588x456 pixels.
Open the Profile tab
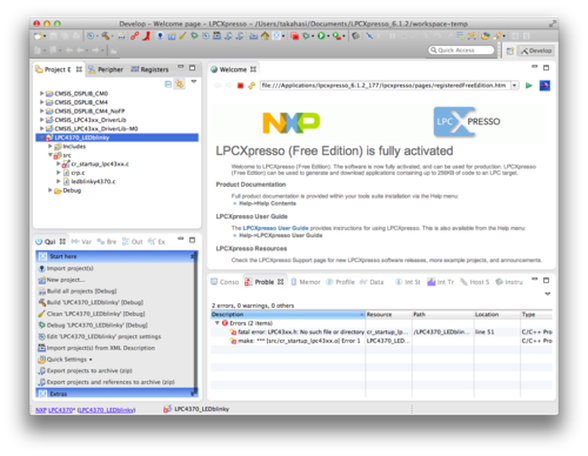point(340,282)
